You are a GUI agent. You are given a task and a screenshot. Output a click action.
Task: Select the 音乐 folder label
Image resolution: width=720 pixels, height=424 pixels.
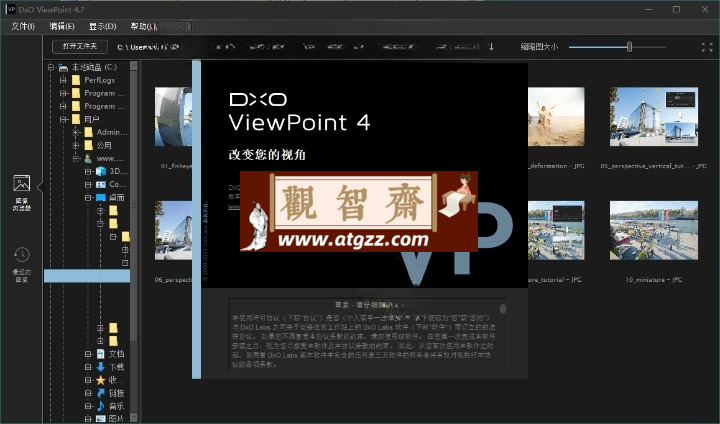coord(117,406)
